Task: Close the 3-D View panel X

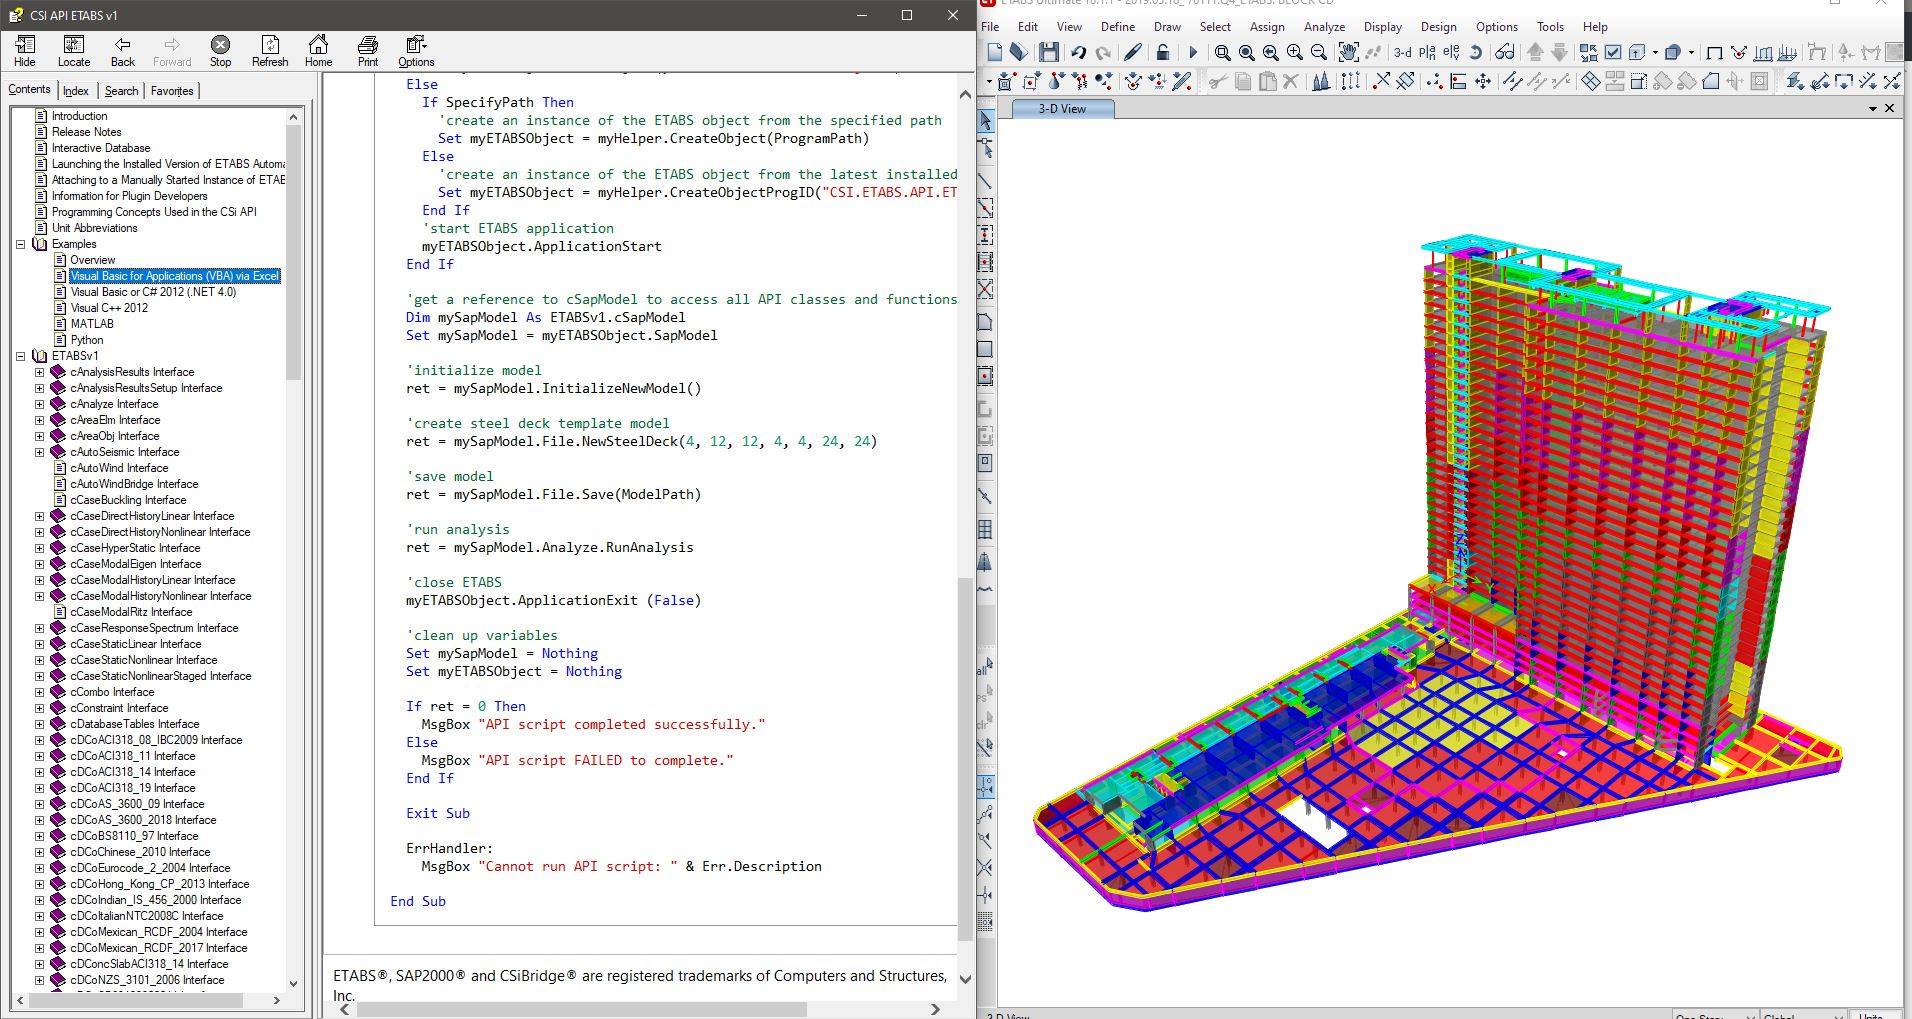Action: tap(1889, 108)
